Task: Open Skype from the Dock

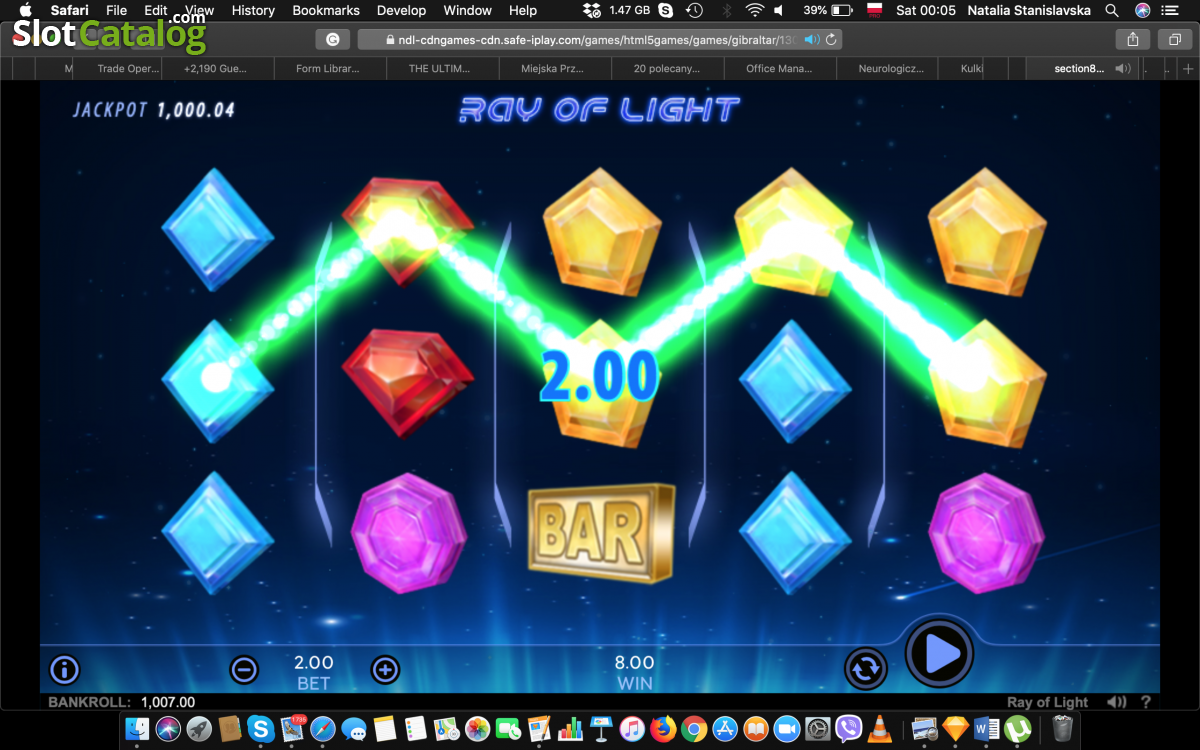Action: pyautogui.click(x=261, y=729)
